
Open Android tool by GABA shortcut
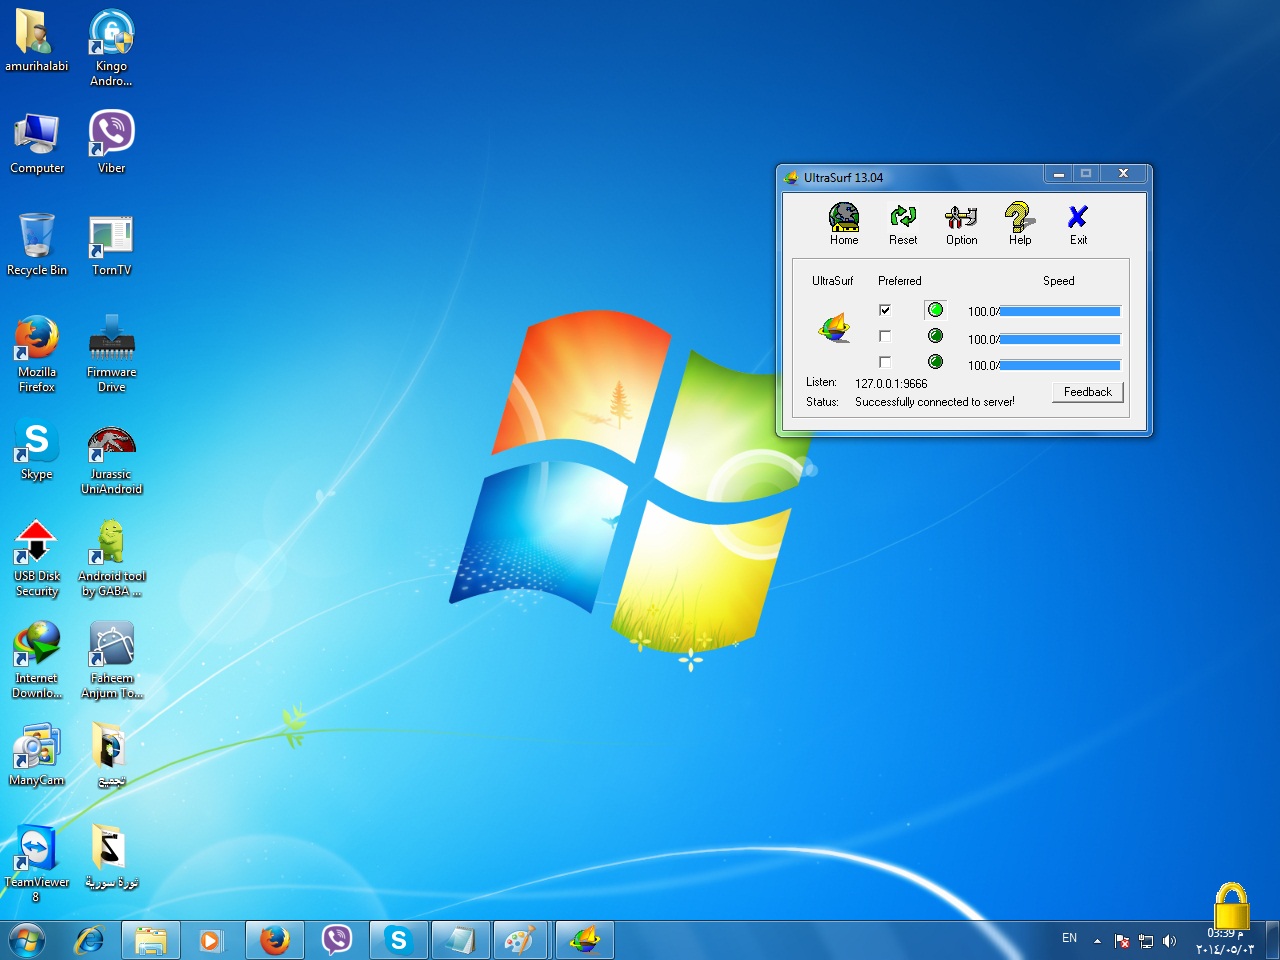click(x=111, y=558)
